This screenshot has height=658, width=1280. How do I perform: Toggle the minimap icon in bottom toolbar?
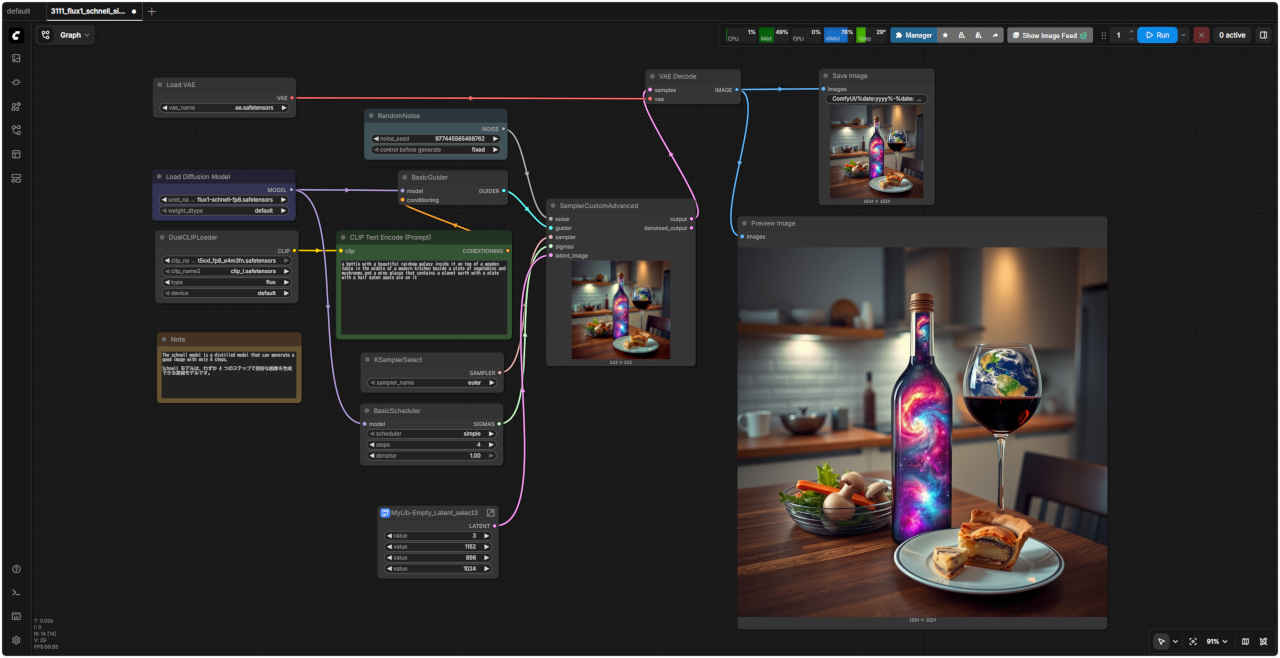click(1245, 641)
